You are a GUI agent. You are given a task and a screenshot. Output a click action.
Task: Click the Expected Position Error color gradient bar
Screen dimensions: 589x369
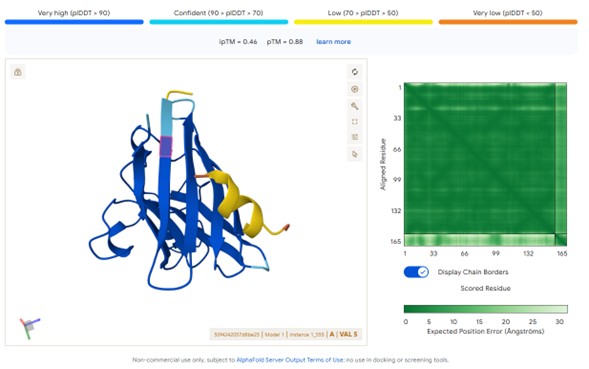(486, 309)
